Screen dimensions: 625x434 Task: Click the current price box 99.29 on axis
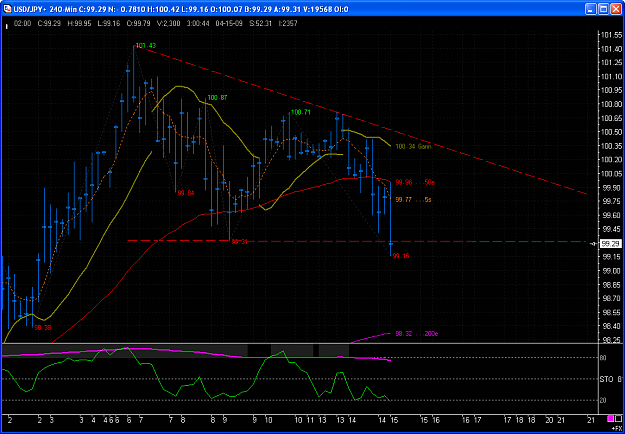click(x=609, y=244)
